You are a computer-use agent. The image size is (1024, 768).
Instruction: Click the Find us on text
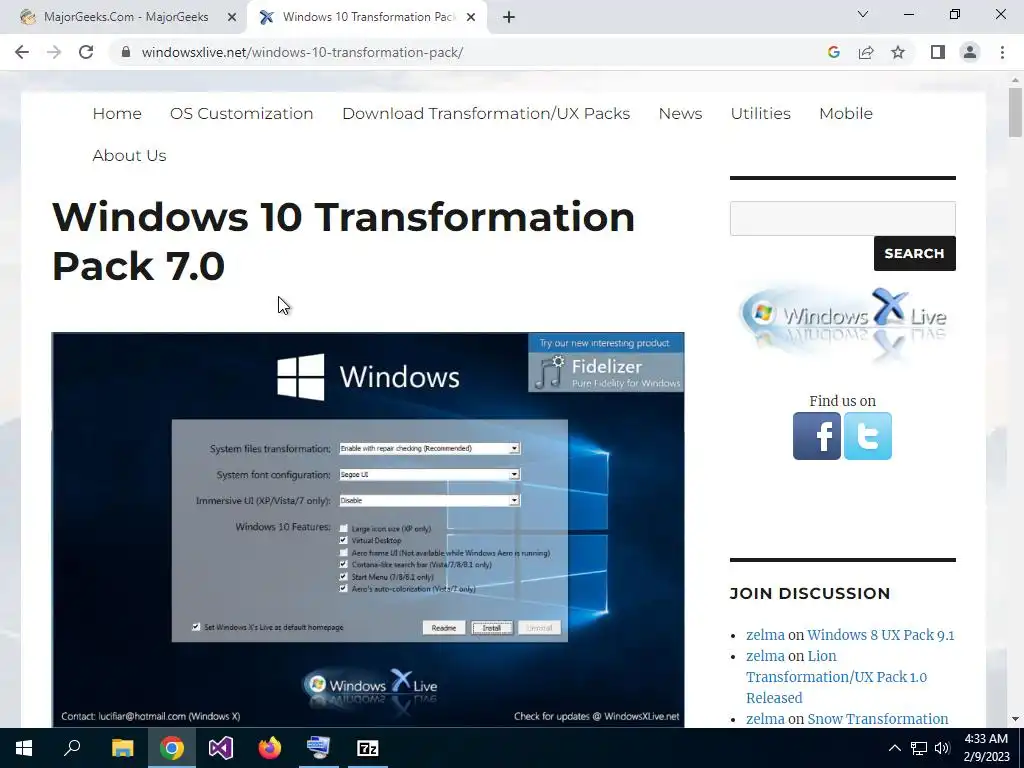pos(842,400)
